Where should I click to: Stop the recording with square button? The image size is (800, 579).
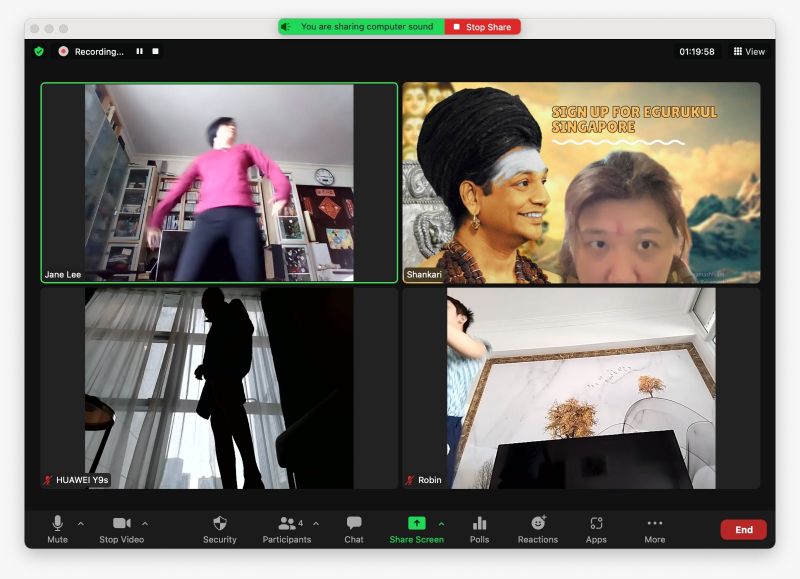point(155,51)
